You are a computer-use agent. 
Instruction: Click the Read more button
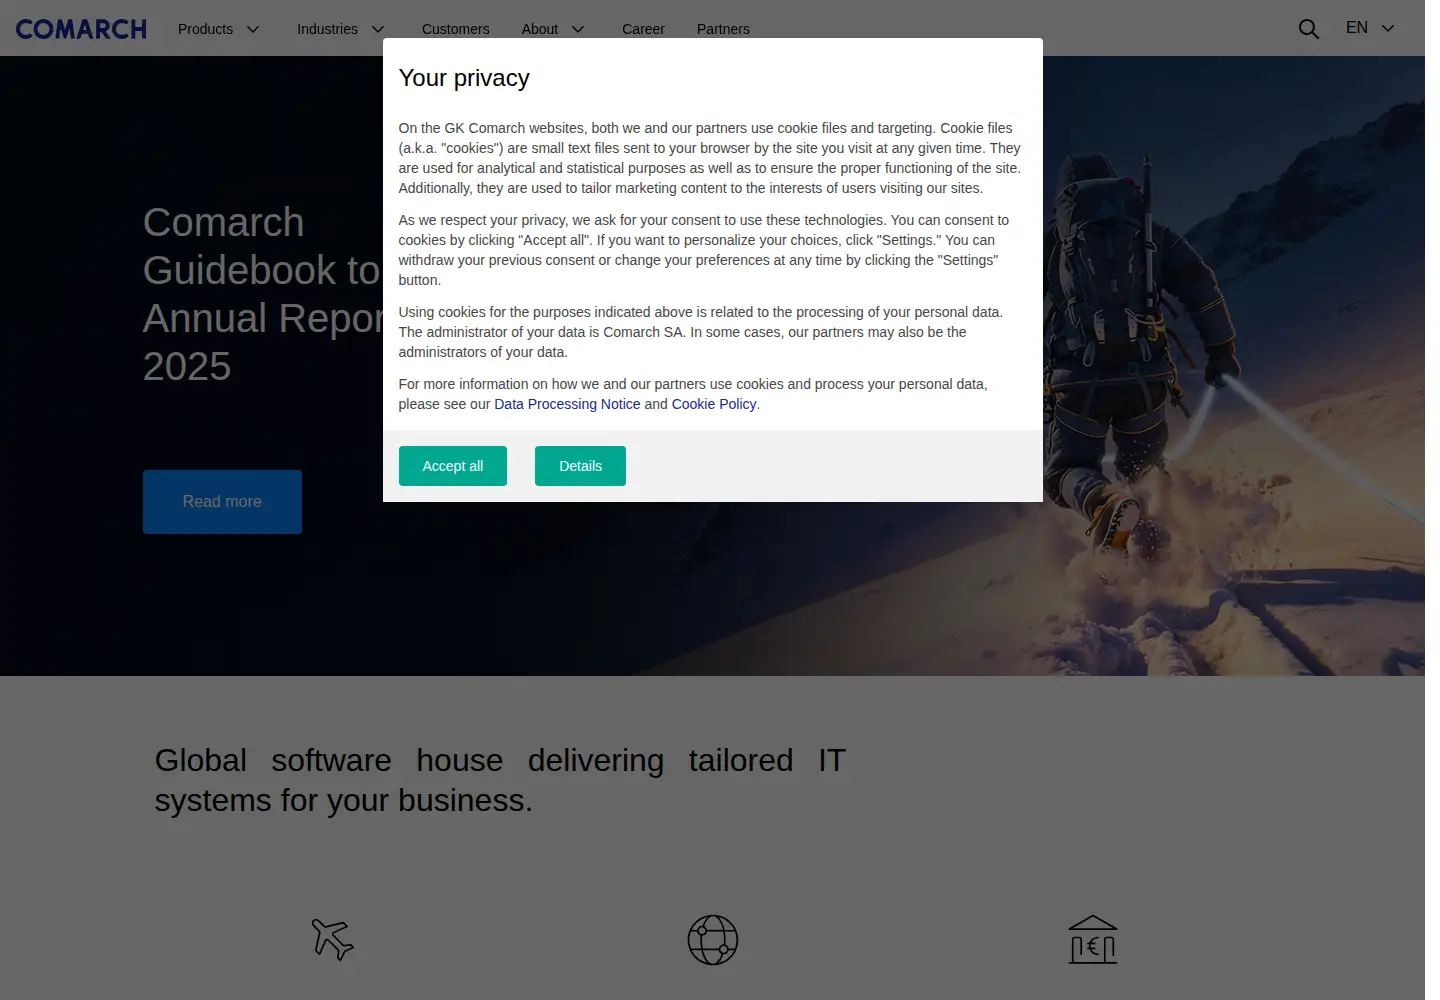222,502
